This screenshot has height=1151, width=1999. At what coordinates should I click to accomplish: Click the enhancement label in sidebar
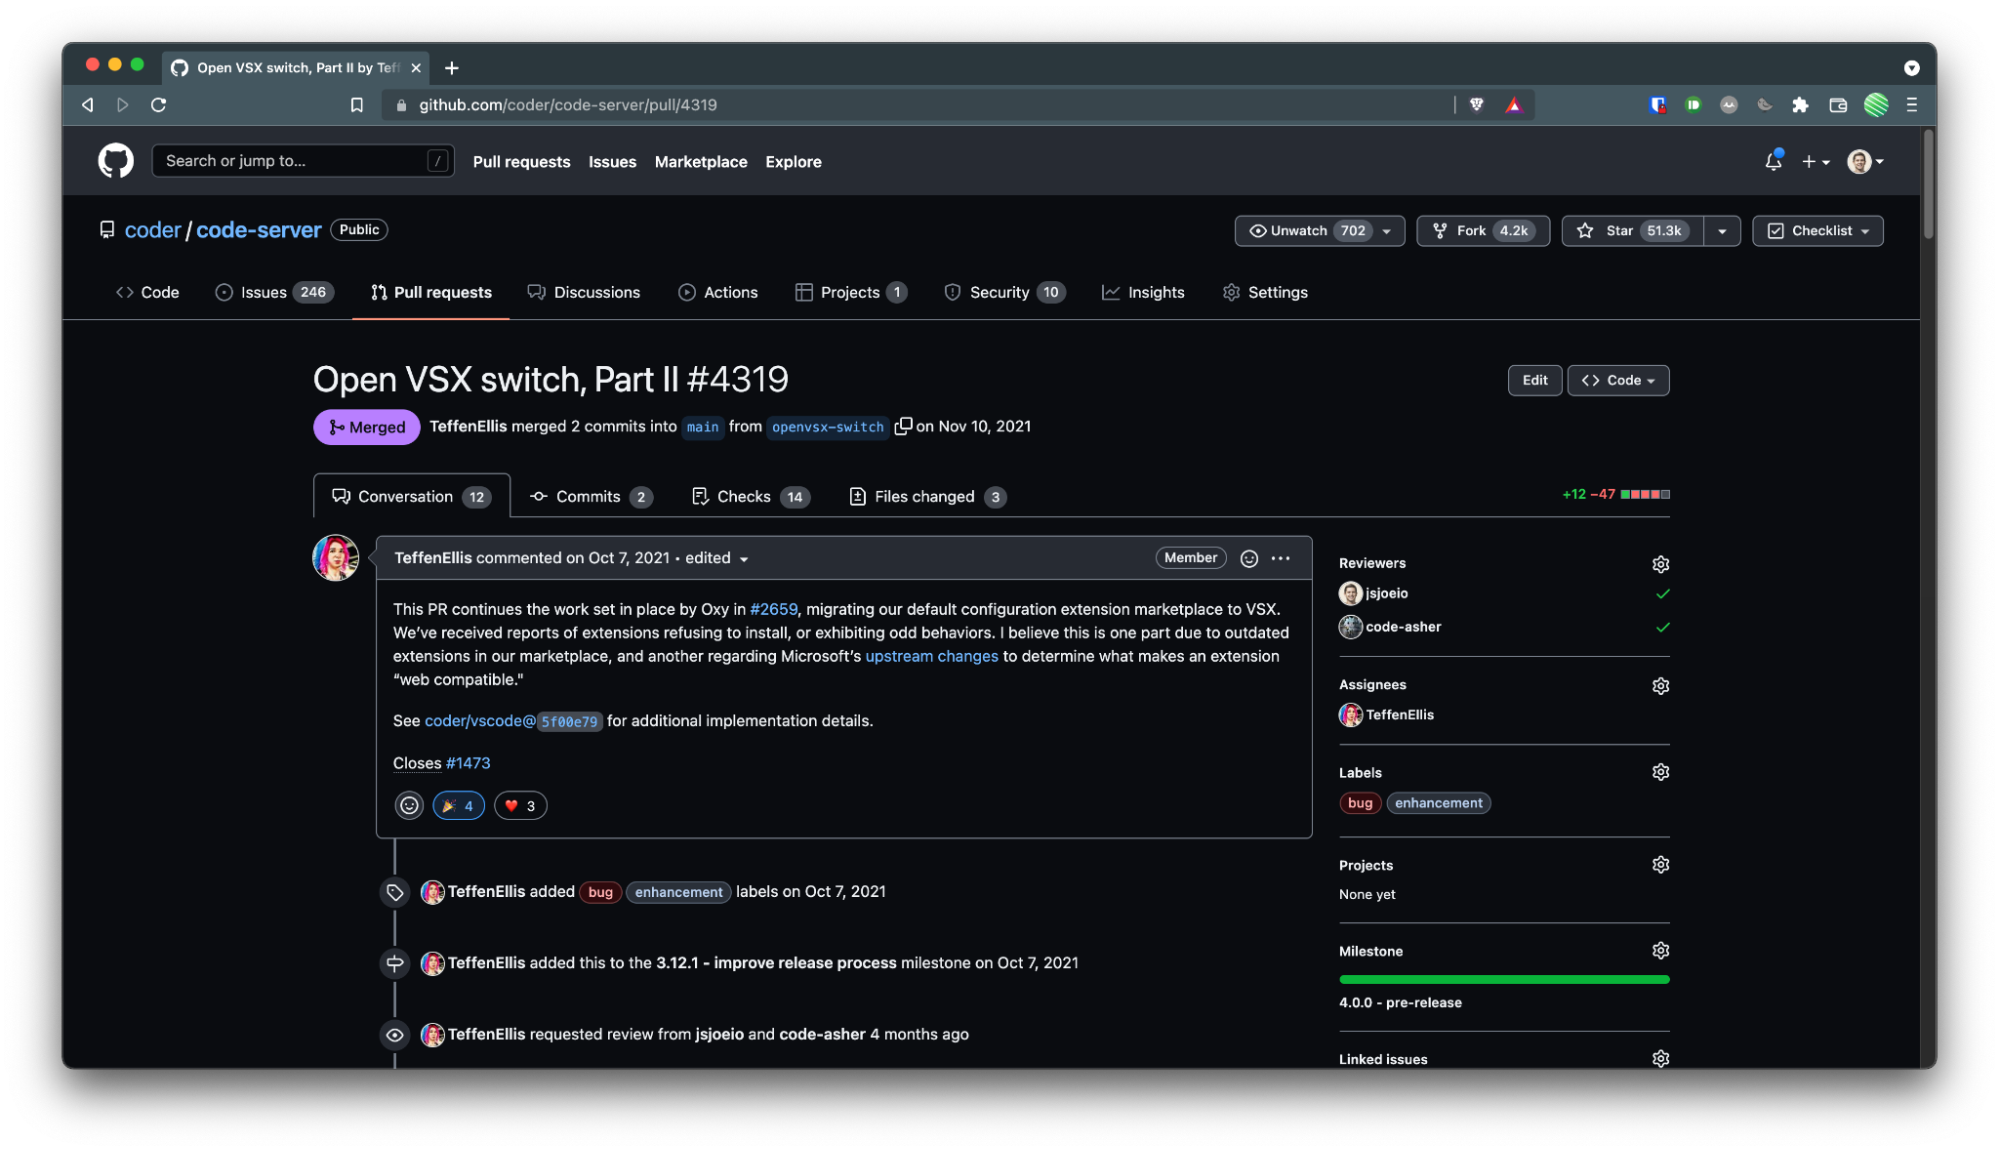tap(1438, 803)
